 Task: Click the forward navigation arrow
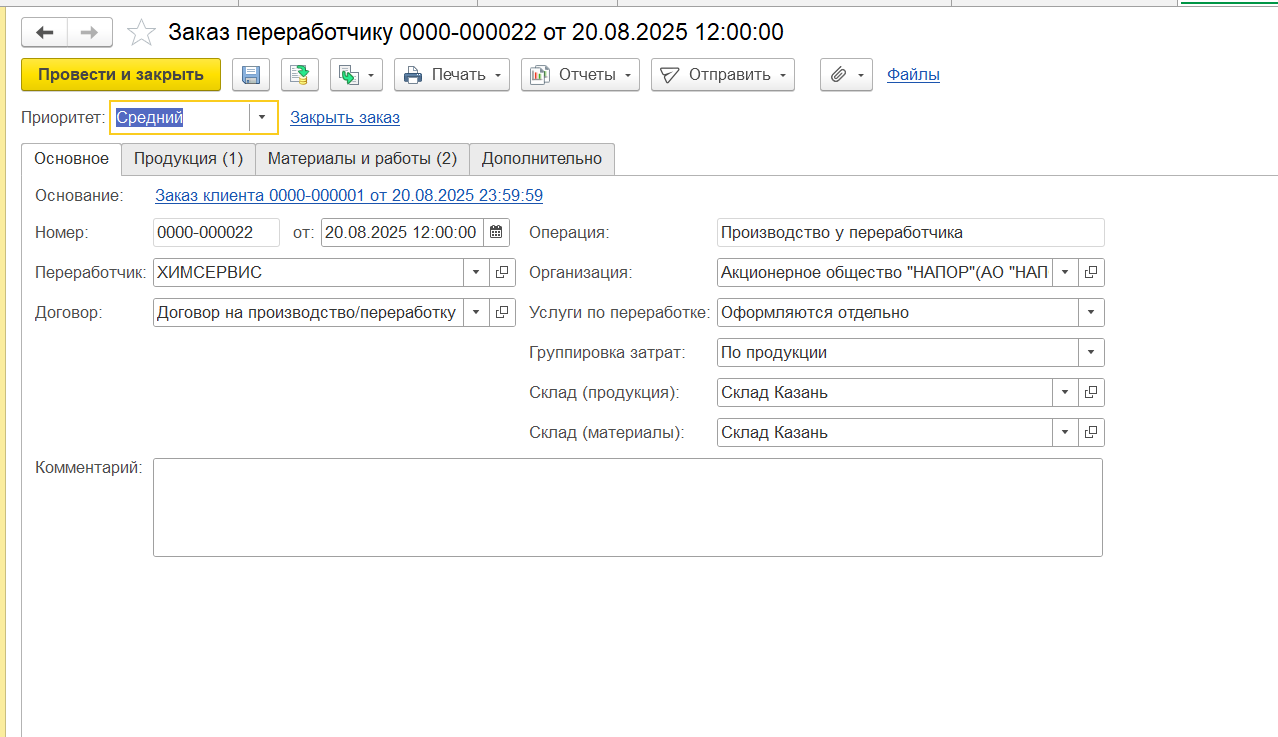click(89, 33)
